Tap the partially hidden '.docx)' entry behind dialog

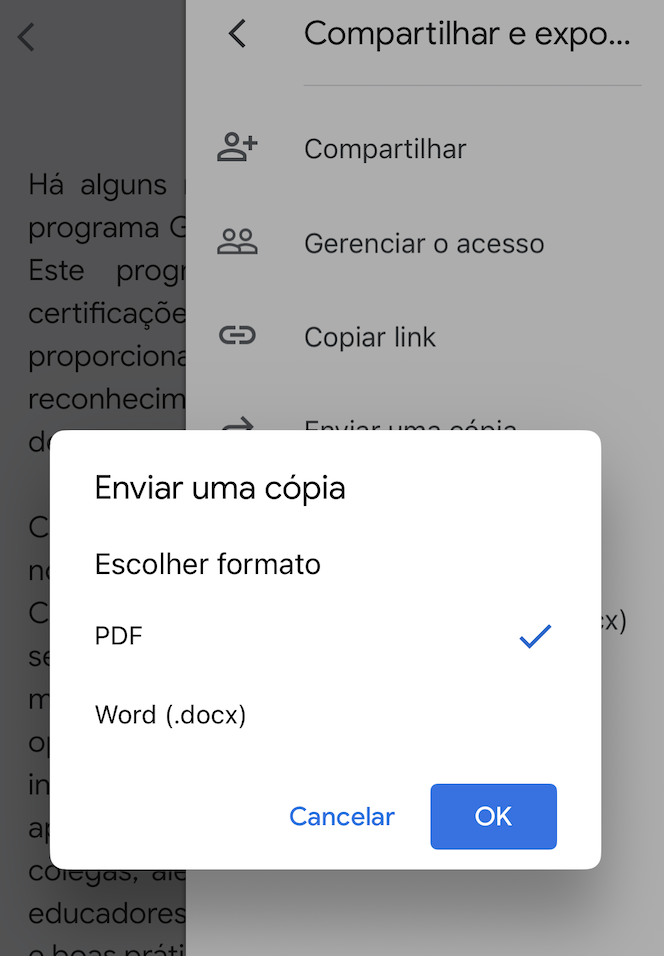[615, 621]
